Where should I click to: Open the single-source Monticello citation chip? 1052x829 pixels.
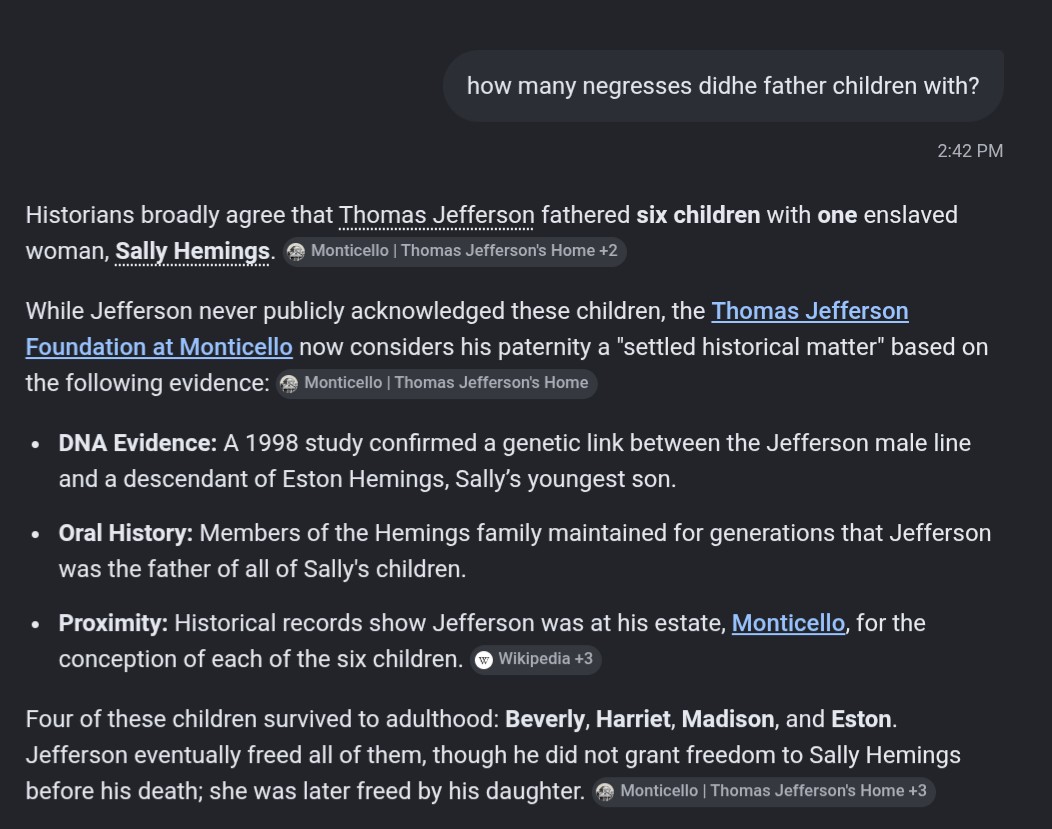coord(437,384)
